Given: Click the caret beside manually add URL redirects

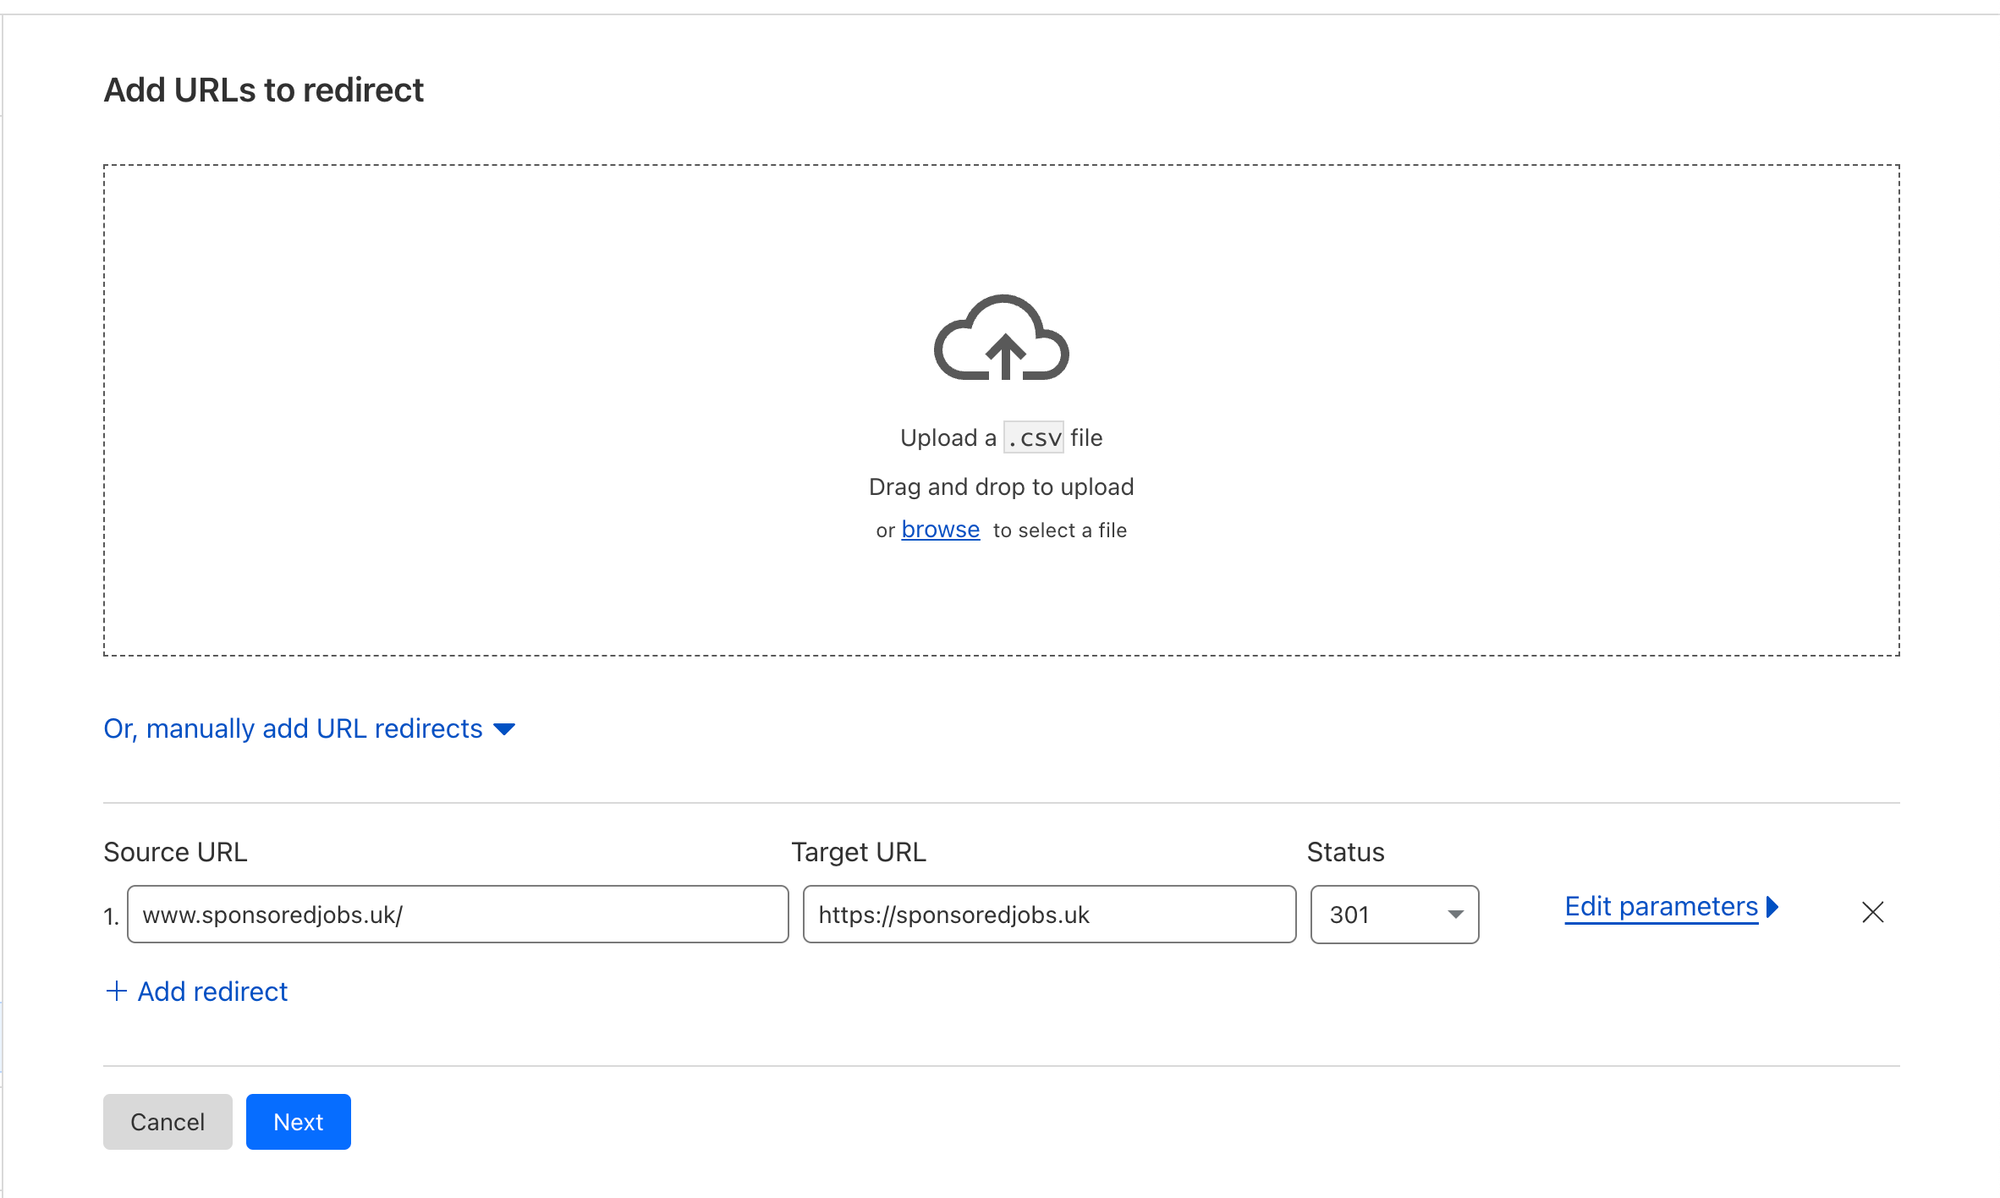Looking at the screenshot, I should [x=505, y=729].
